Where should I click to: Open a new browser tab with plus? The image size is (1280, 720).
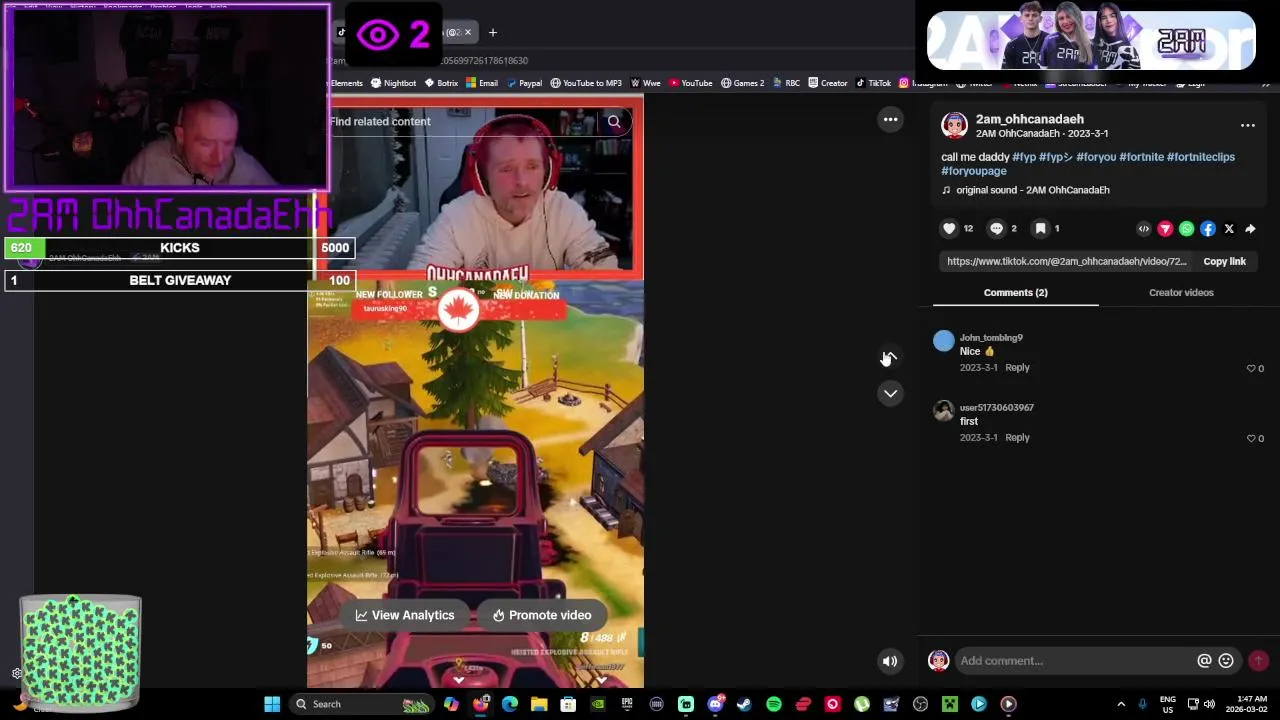(x=492, y=32)
